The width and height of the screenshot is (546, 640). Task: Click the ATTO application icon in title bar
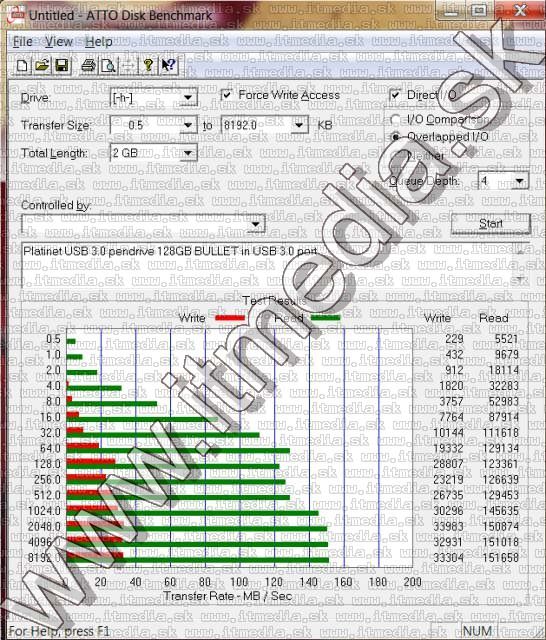click(x=16, y=15)
